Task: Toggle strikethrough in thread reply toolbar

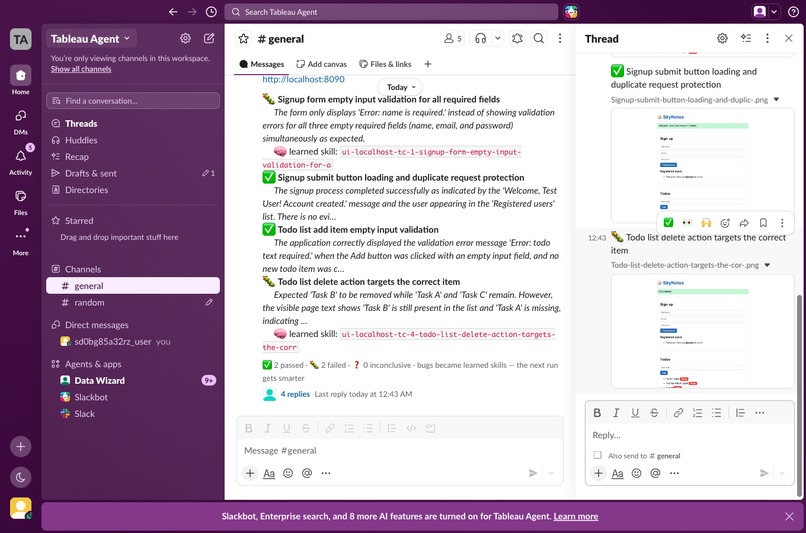Action: [654, 413]
